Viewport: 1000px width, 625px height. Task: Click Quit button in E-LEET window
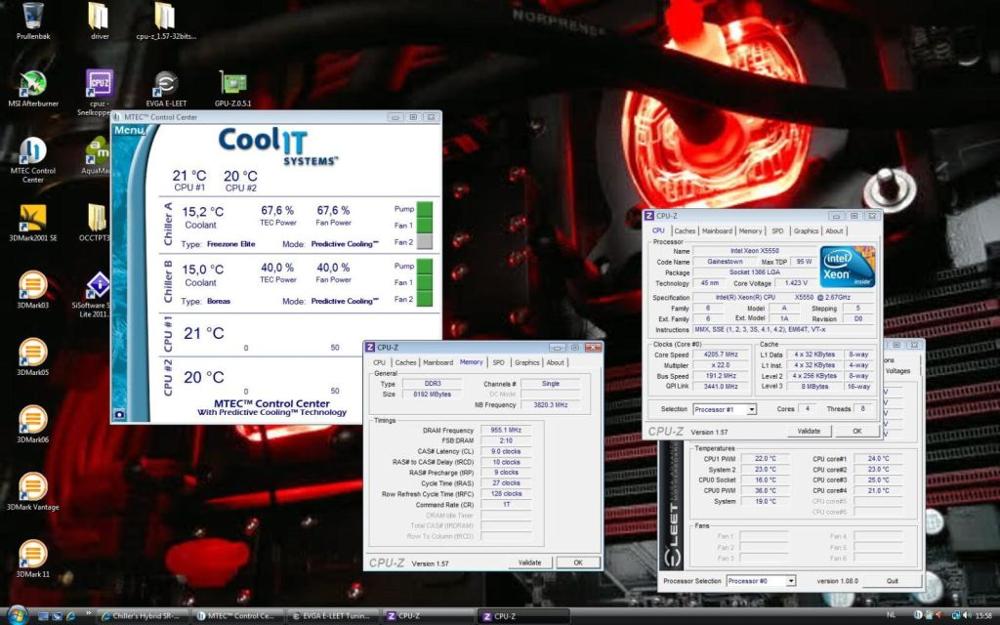[x=892, y=581]
